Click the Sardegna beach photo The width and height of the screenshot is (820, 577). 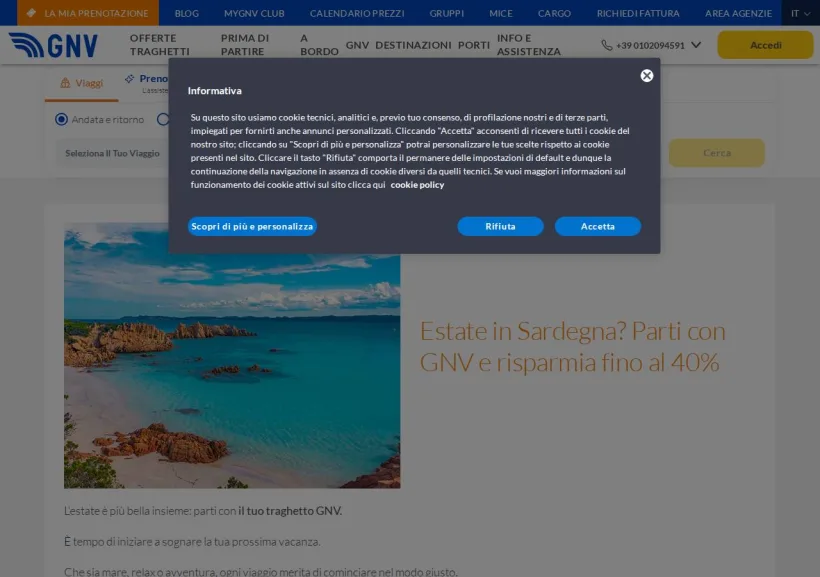click(232, 356)
